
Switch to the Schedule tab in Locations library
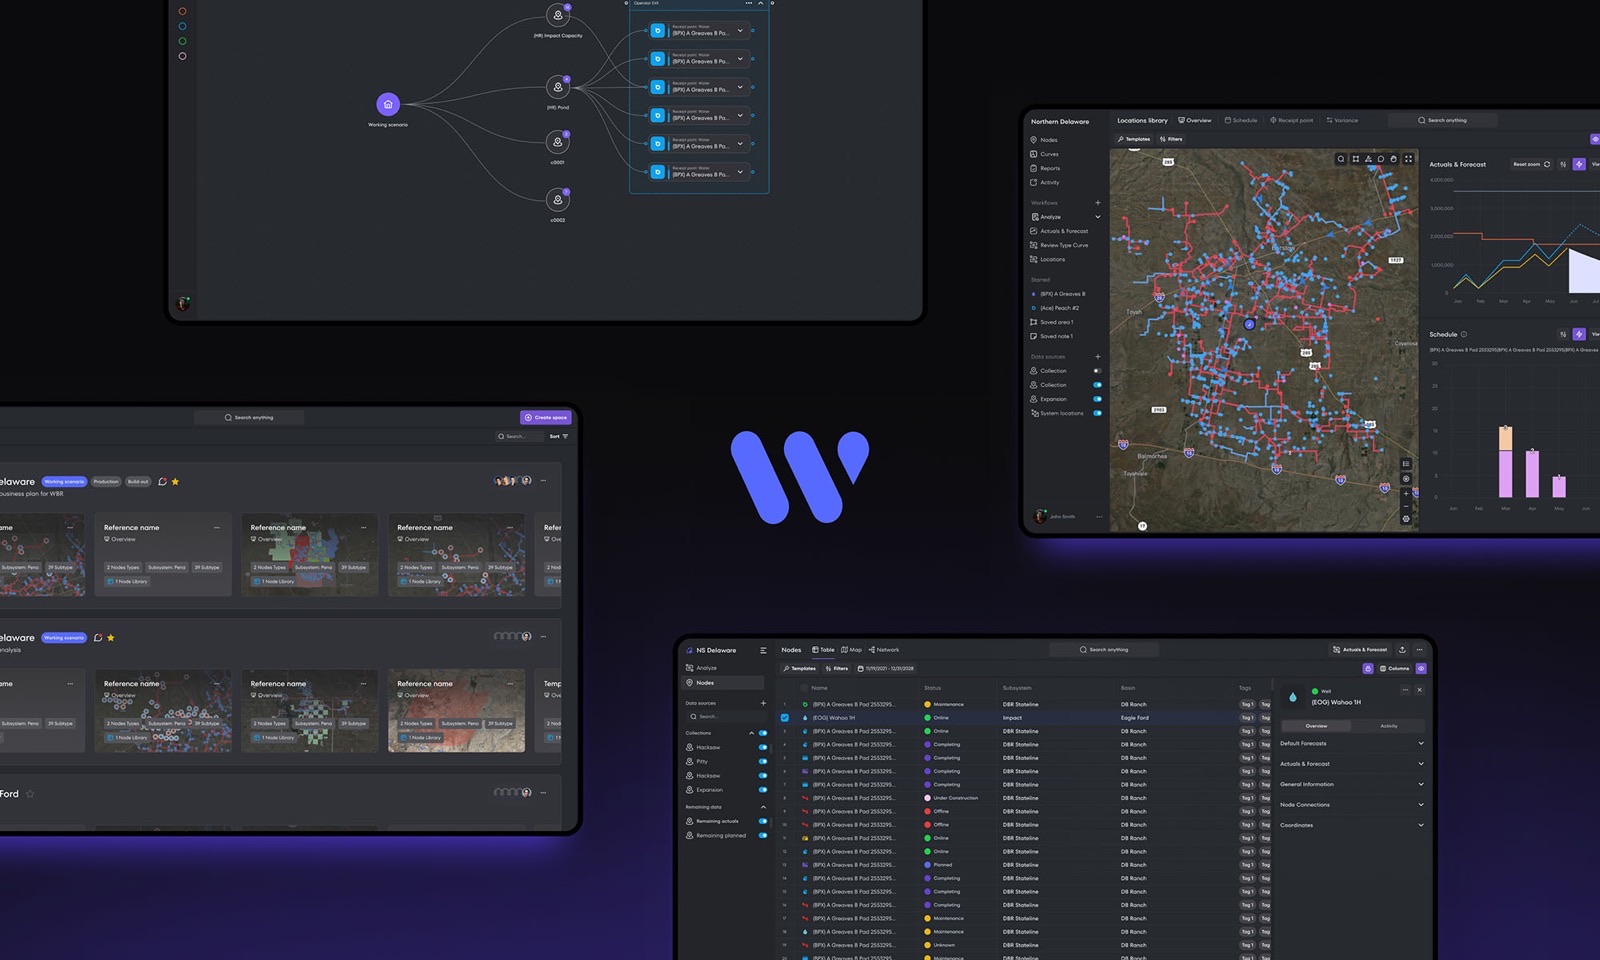tap(1241, 120)
